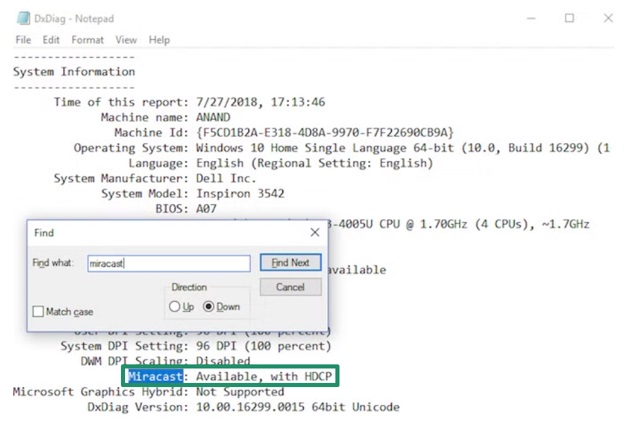The image size is (624, 440).
Task: Click the DxDiag Version value 10.00.16299.0015
Action: pos(250,407)
